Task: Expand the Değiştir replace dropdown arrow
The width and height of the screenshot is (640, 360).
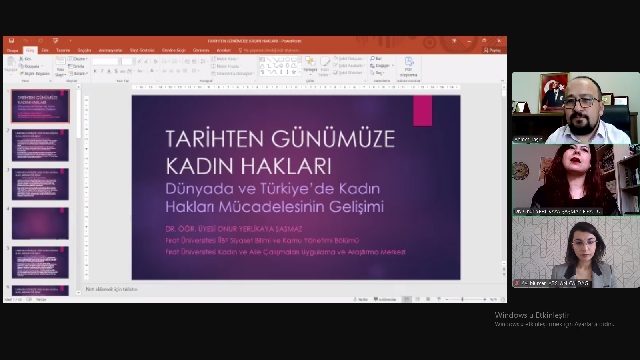Action: click(393, 66)
